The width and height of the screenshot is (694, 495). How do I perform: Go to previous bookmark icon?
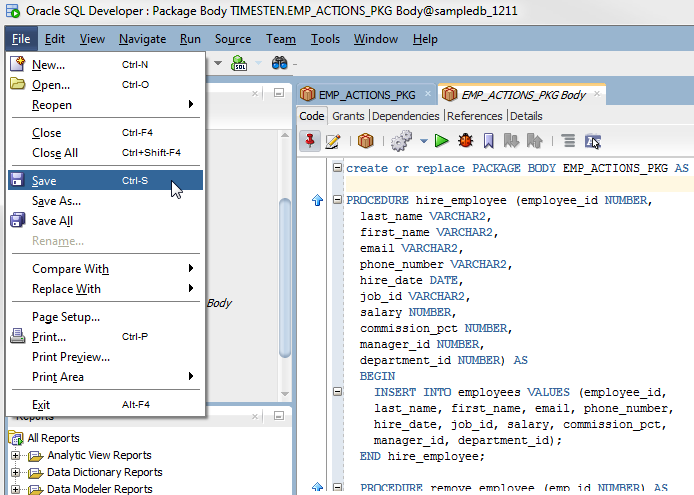[534, 141]
